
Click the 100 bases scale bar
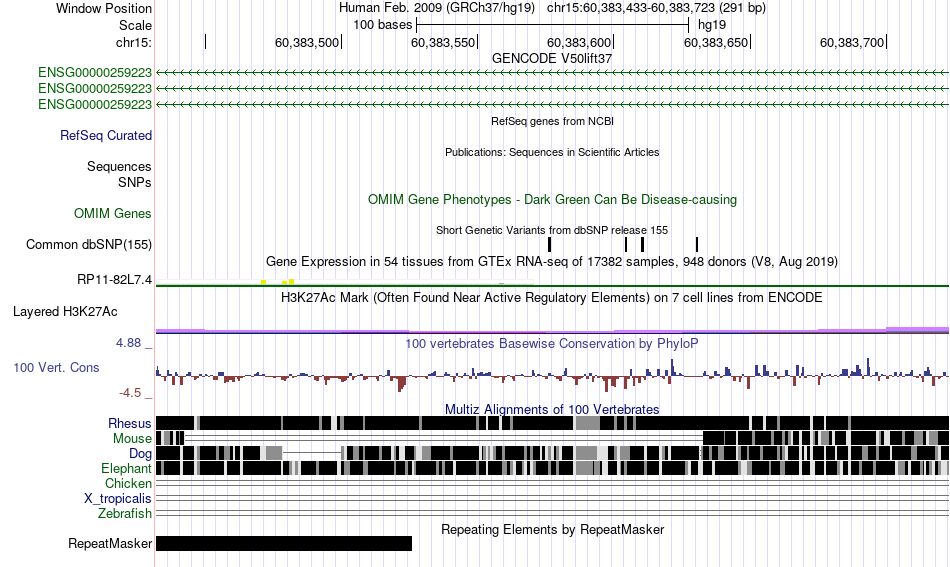click(x=553, y=25)
